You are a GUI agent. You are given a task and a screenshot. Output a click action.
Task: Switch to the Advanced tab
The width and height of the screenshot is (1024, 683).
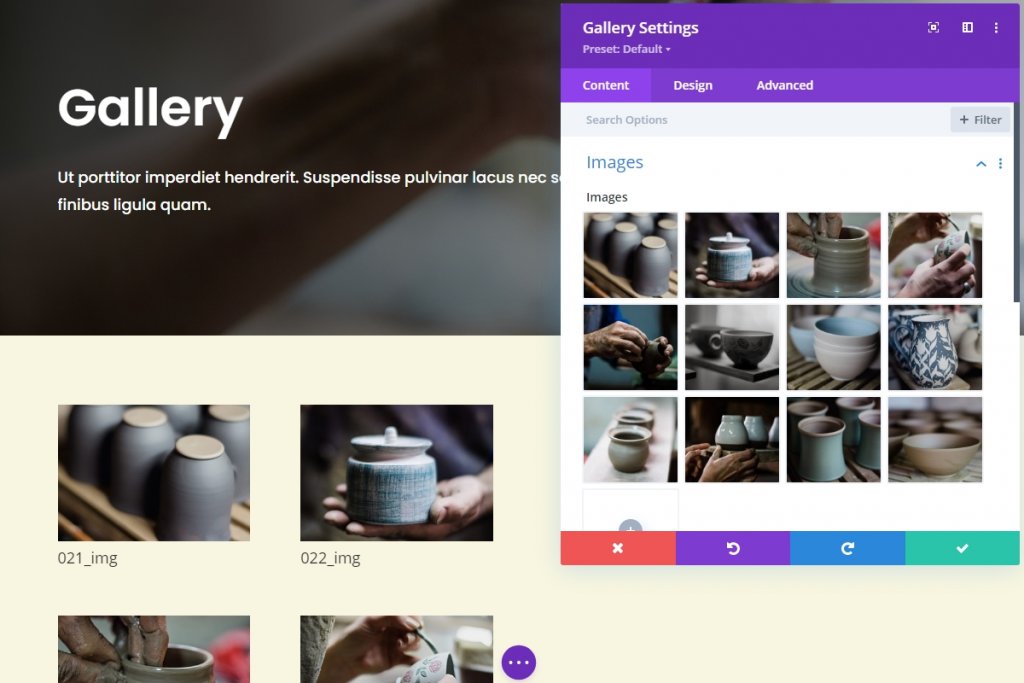tap(784, 85)
